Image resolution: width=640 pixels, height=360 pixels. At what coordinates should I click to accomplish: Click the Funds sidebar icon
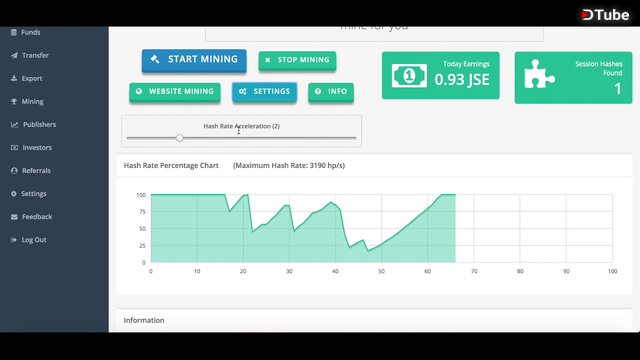point(14,32)
